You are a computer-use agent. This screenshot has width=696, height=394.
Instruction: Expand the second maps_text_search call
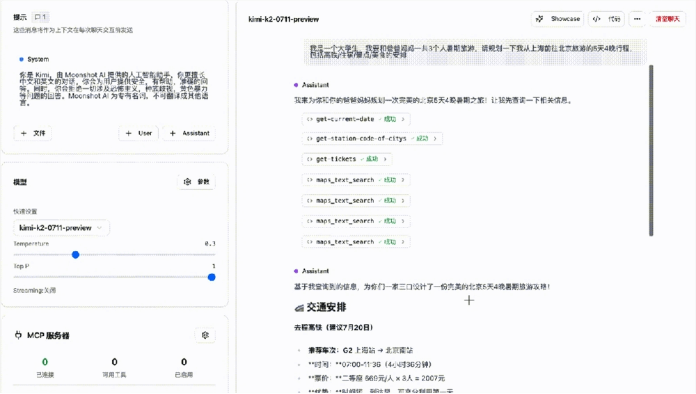356,201
